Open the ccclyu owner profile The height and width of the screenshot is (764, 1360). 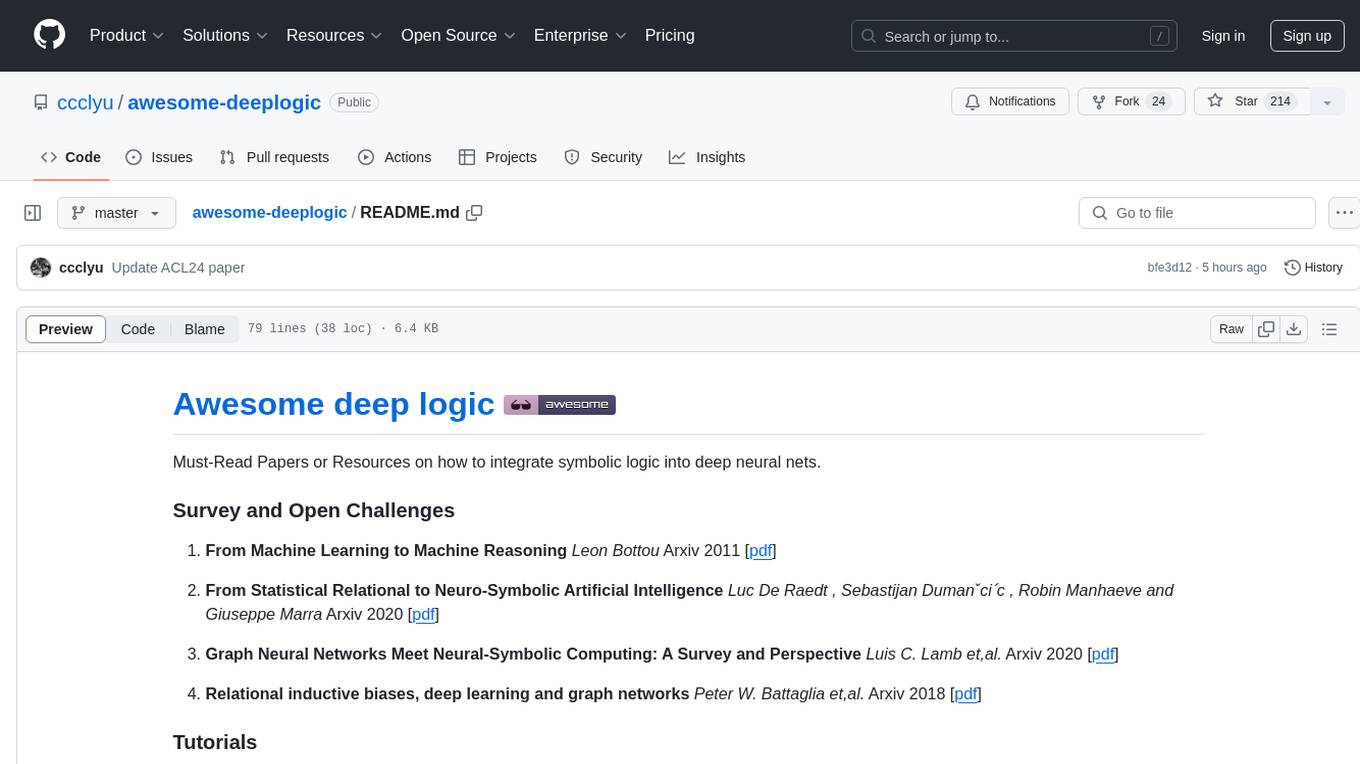click(x=85, y=102)
